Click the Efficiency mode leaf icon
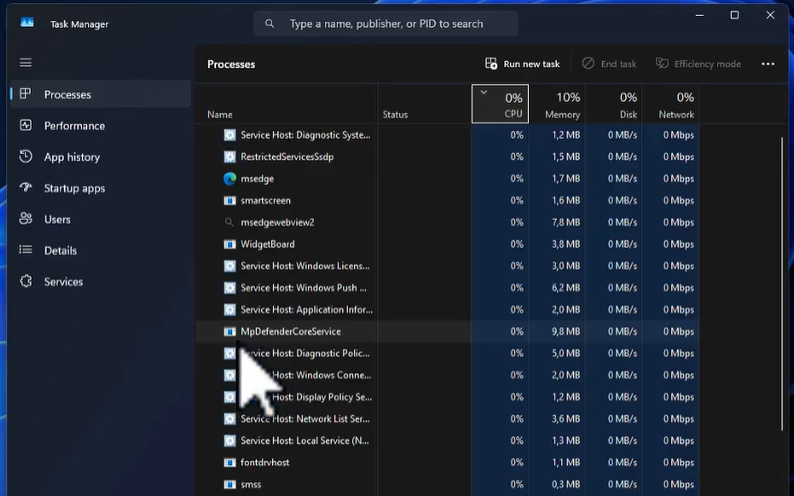The height and width of the screenshot is (496, 794). point(662,64)
